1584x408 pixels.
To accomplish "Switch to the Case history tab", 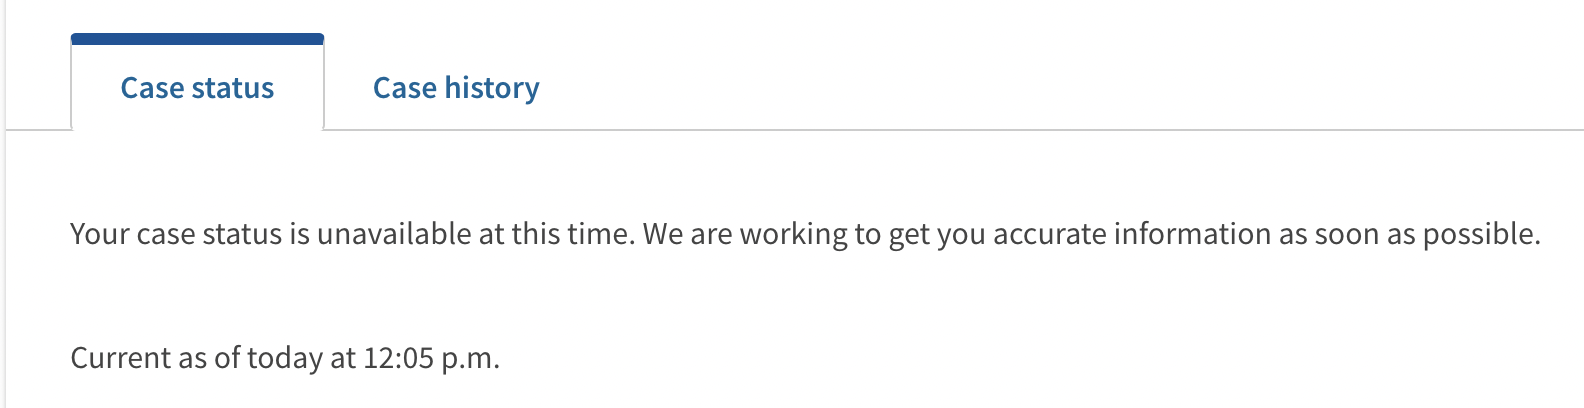I will coord(456,88).
